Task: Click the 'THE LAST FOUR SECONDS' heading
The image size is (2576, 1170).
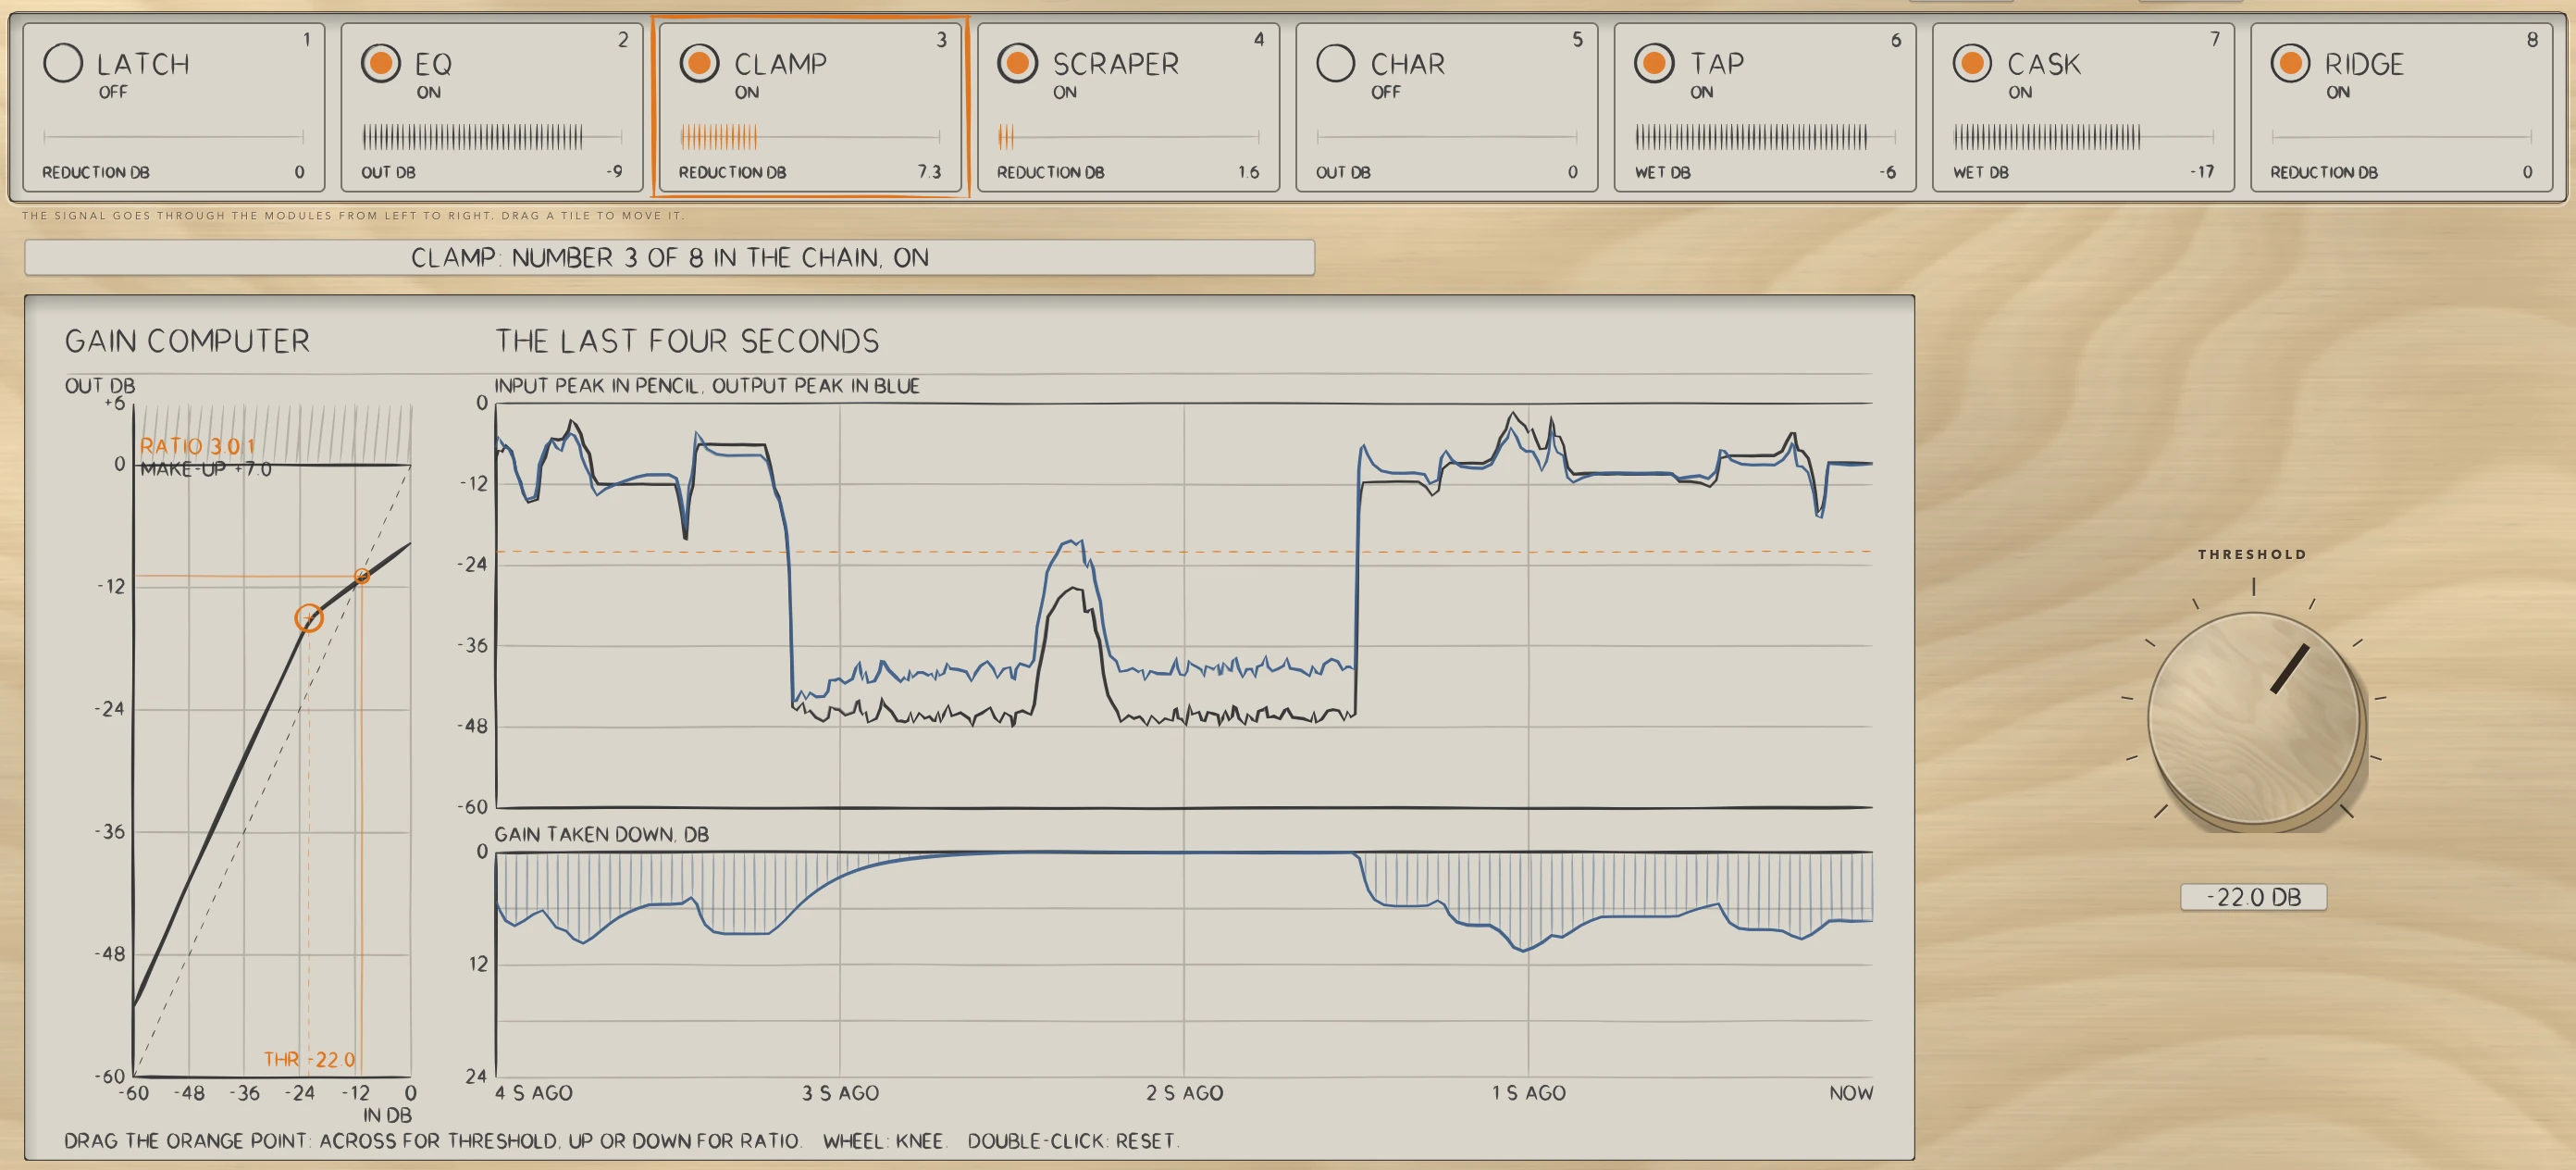Action: click(x=687, y=341)
